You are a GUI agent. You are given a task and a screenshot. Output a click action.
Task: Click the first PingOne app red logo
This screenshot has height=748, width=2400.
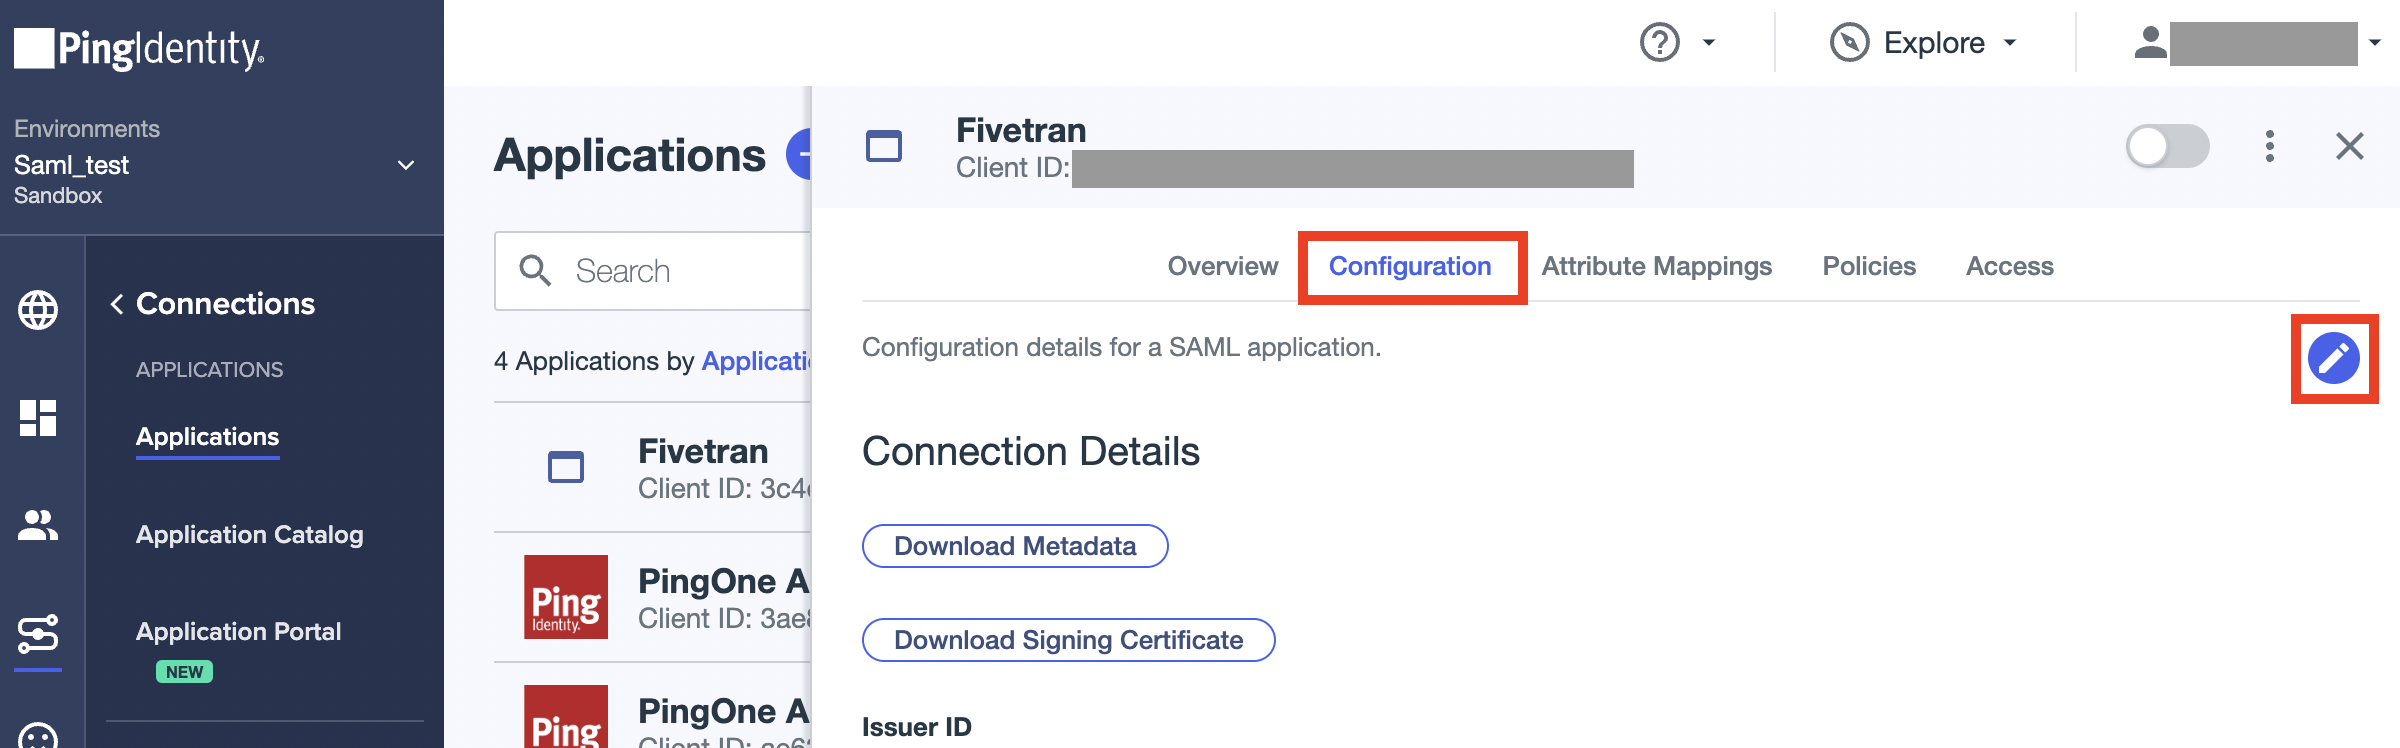[x=566, y=597]
